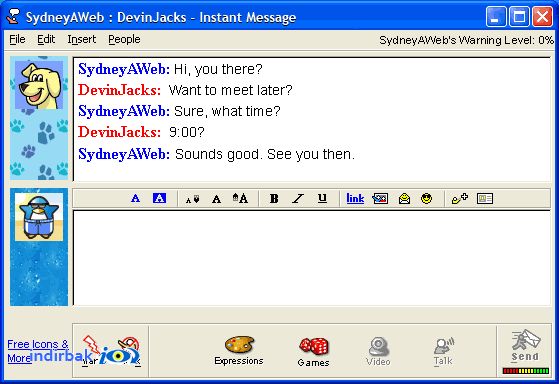
Task: Open the Insert menu
Action: click(82, 39)
